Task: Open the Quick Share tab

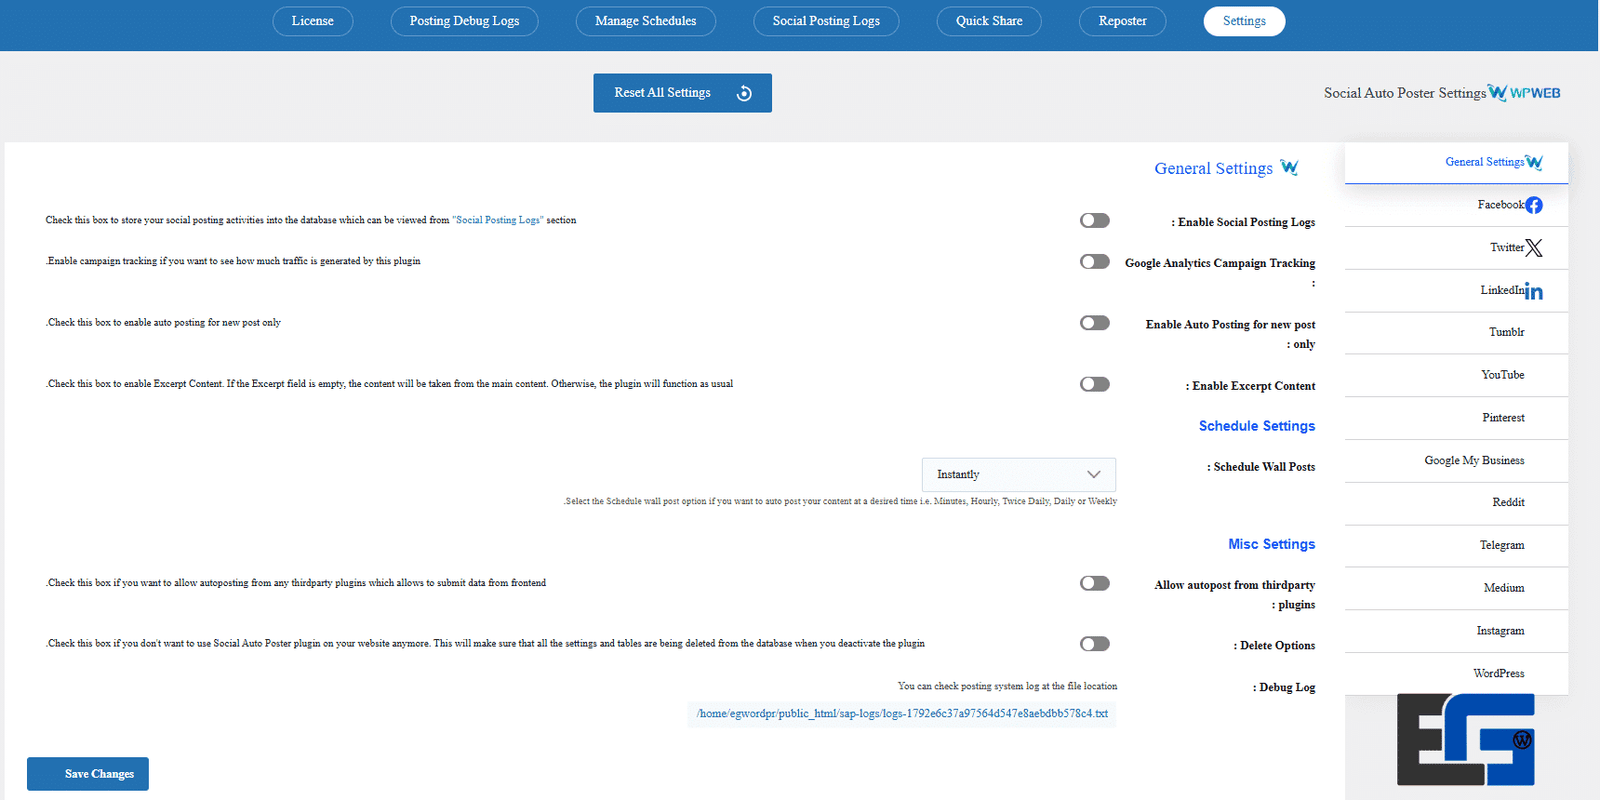Action: point(988,21)
